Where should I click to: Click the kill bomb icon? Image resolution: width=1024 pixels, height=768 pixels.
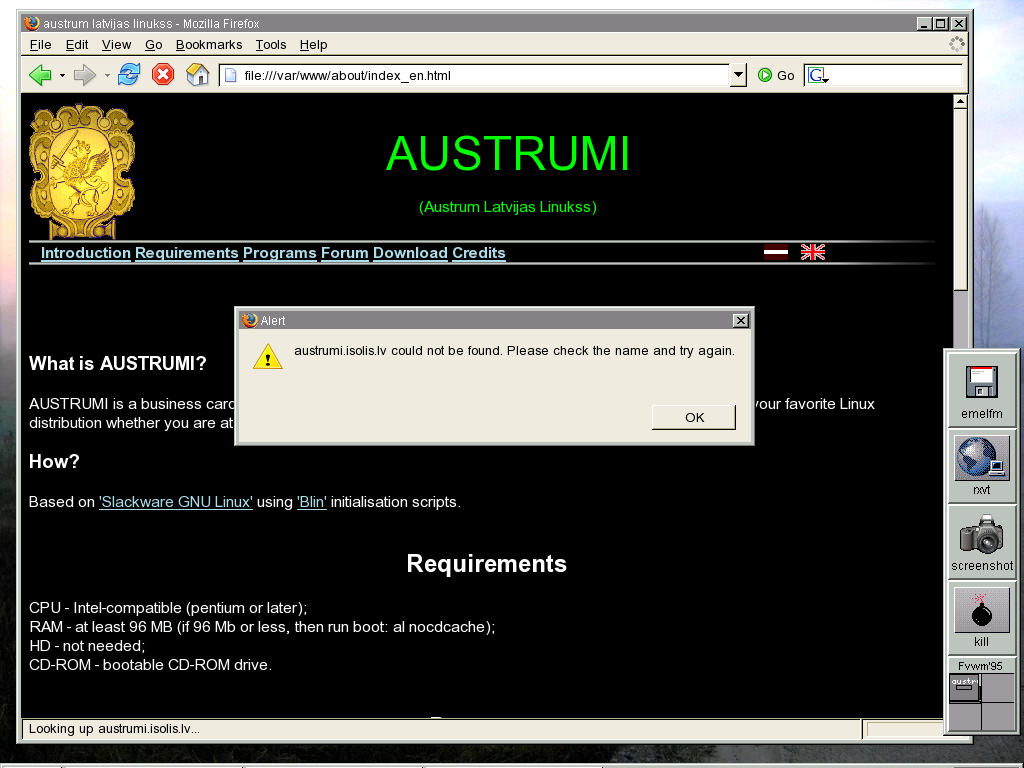tap(982, 618)
